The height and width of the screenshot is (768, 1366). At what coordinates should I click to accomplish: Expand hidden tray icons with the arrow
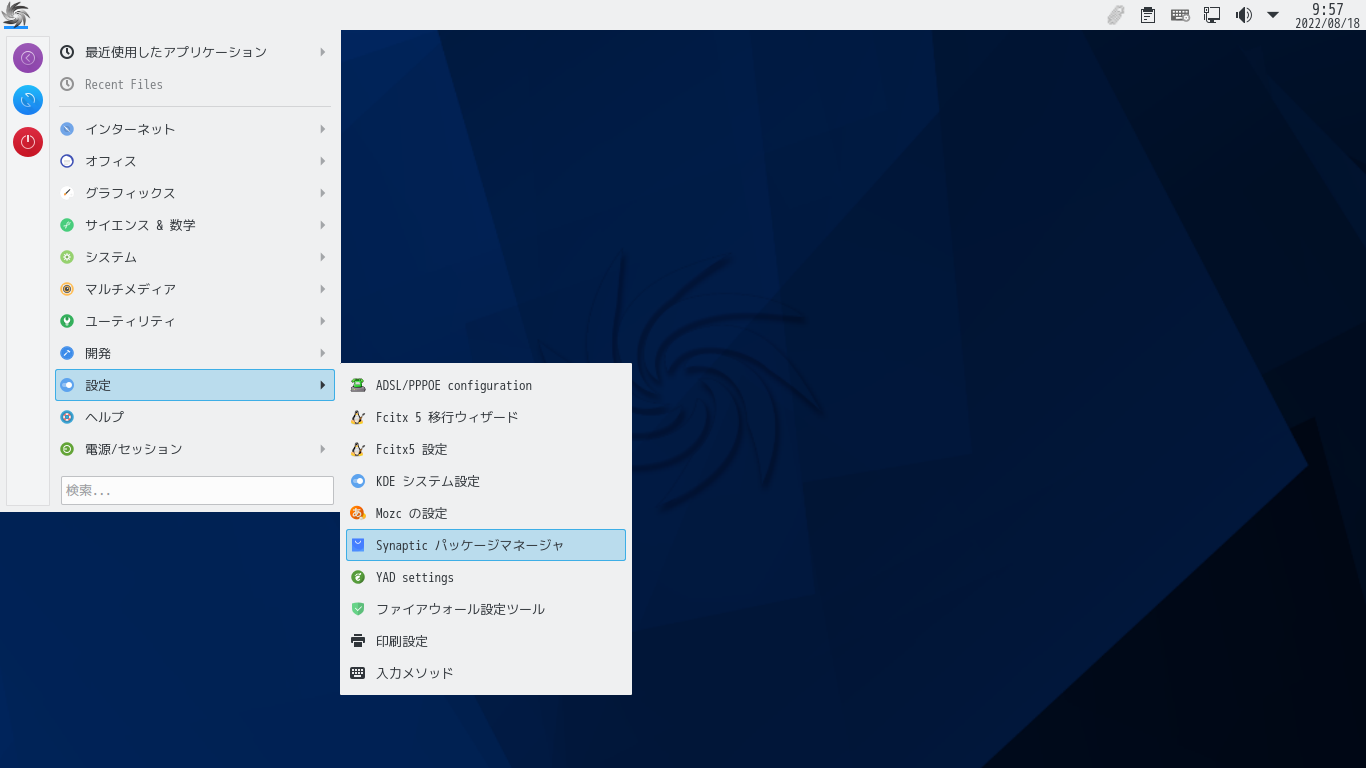(1273, 15)
